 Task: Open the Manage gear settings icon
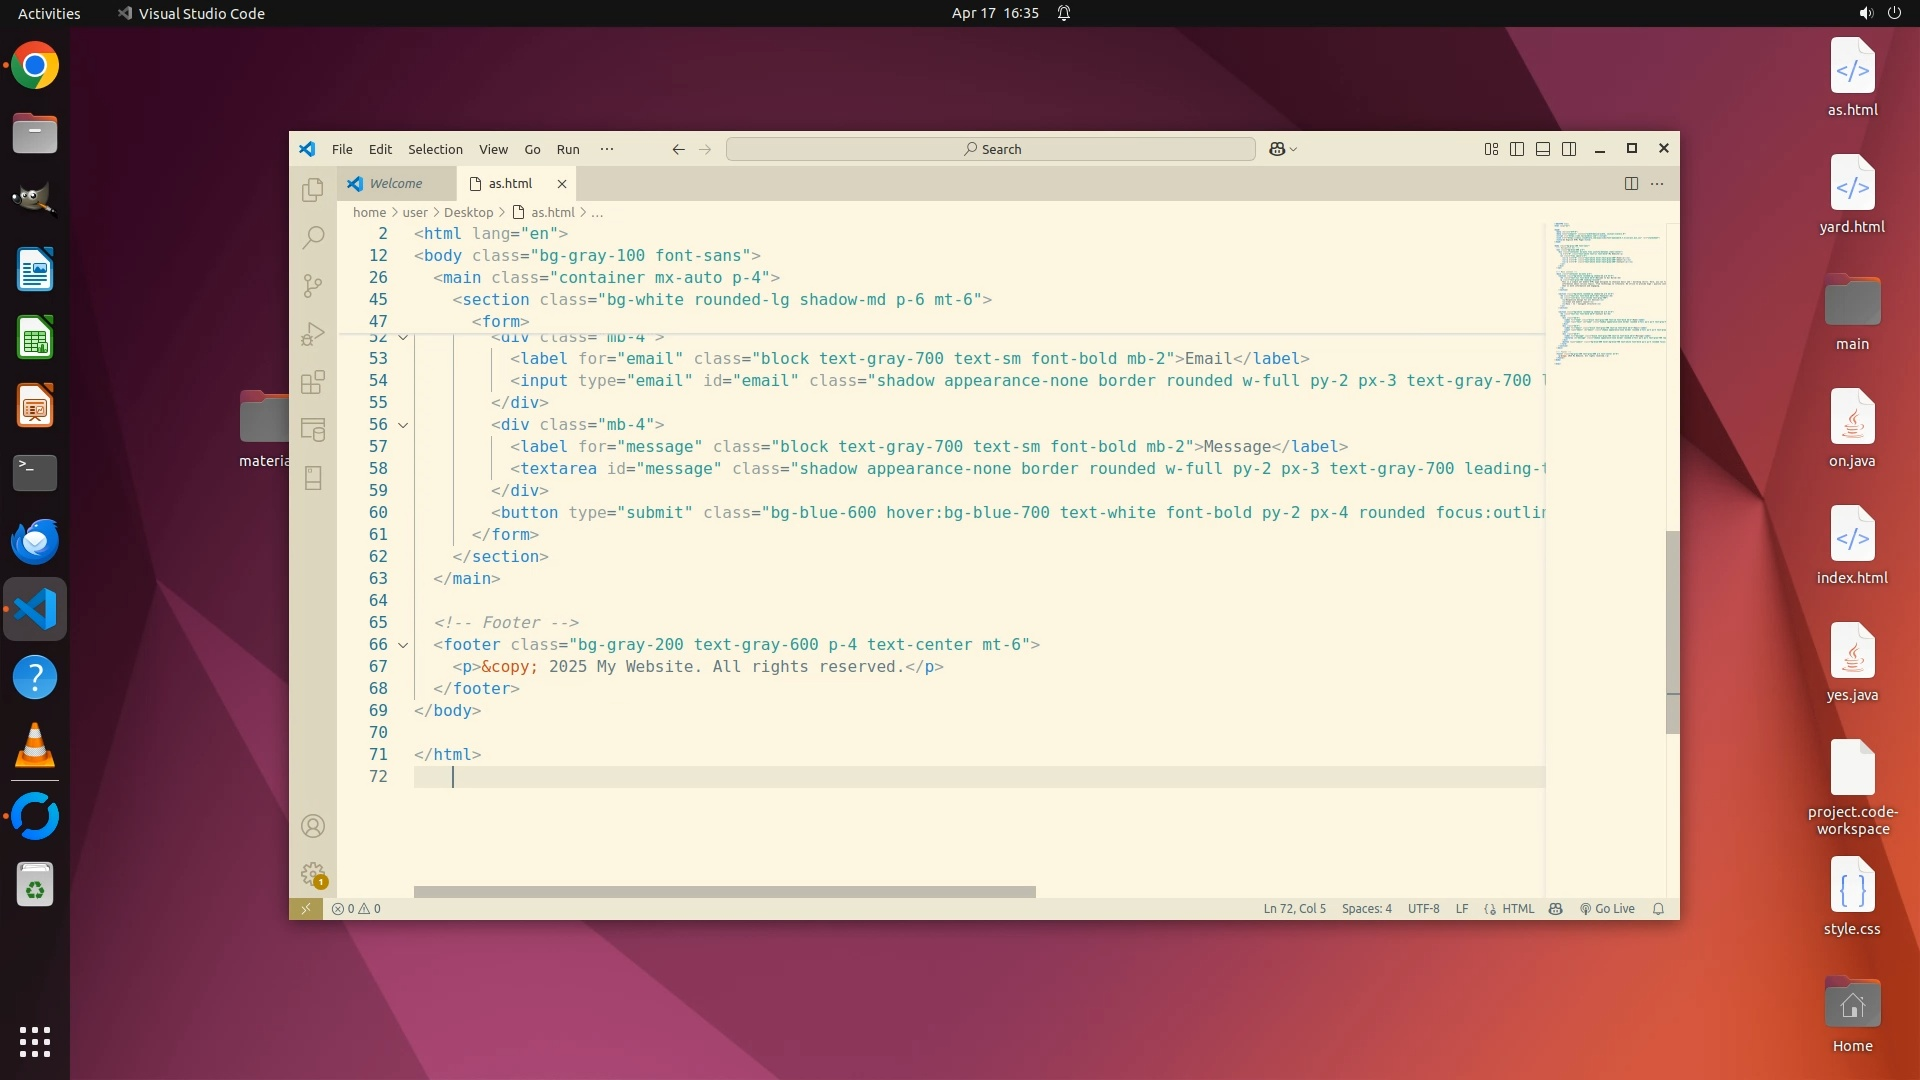[x=313, y=874]
